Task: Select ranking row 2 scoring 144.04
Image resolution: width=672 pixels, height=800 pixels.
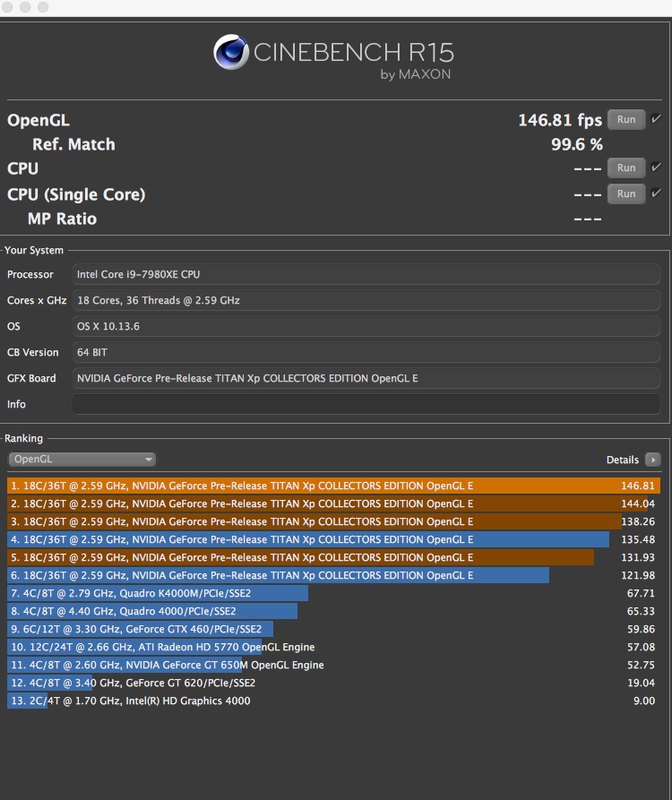Action: (334, 504)
